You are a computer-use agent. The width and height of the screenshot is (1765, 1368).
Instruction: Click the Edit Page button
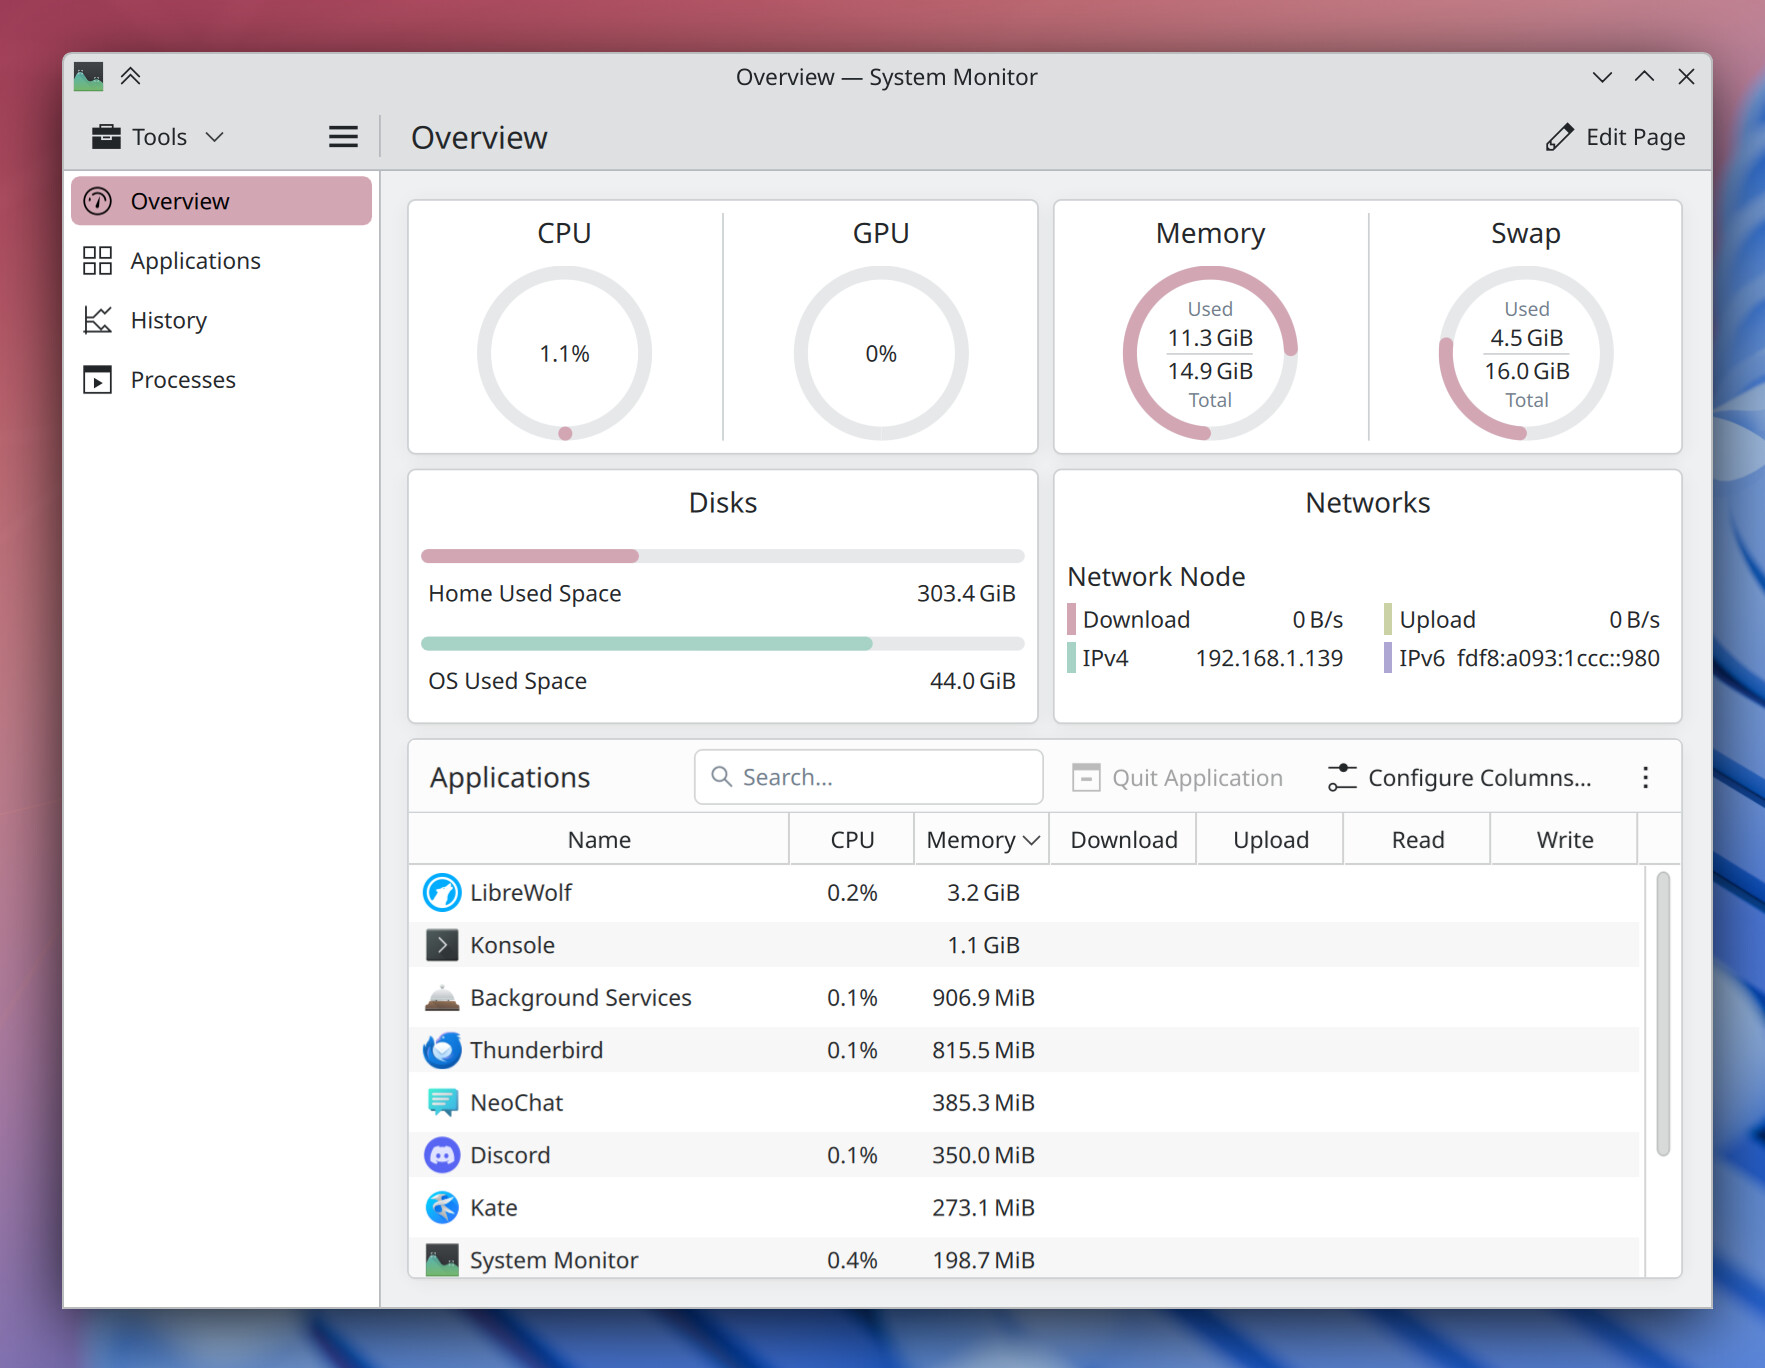click(x=1615, y=137)
